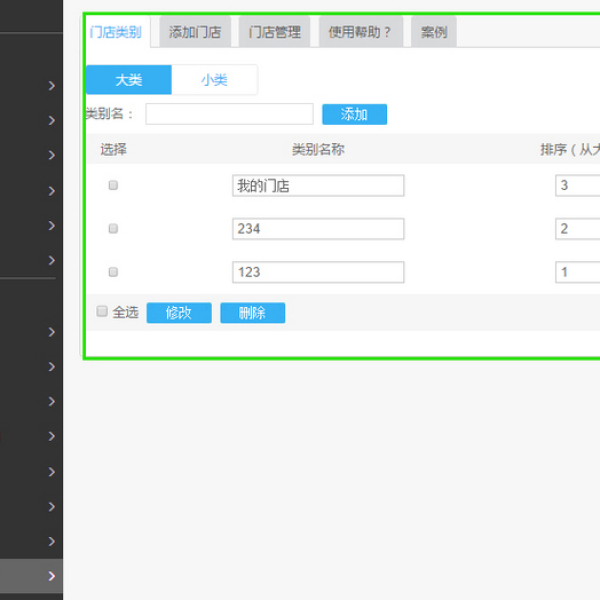Go to the 案例 tab
Screen dimensions: 600x600
coord(434,32)
